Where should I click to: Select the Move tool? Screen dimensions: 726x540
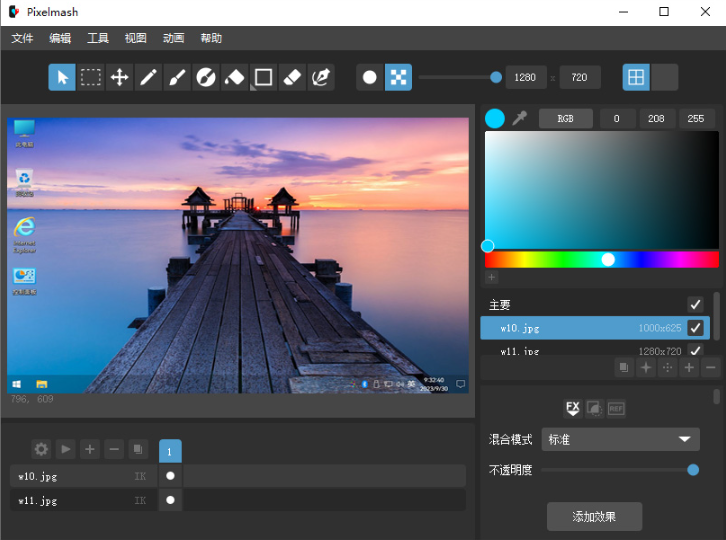119,77
